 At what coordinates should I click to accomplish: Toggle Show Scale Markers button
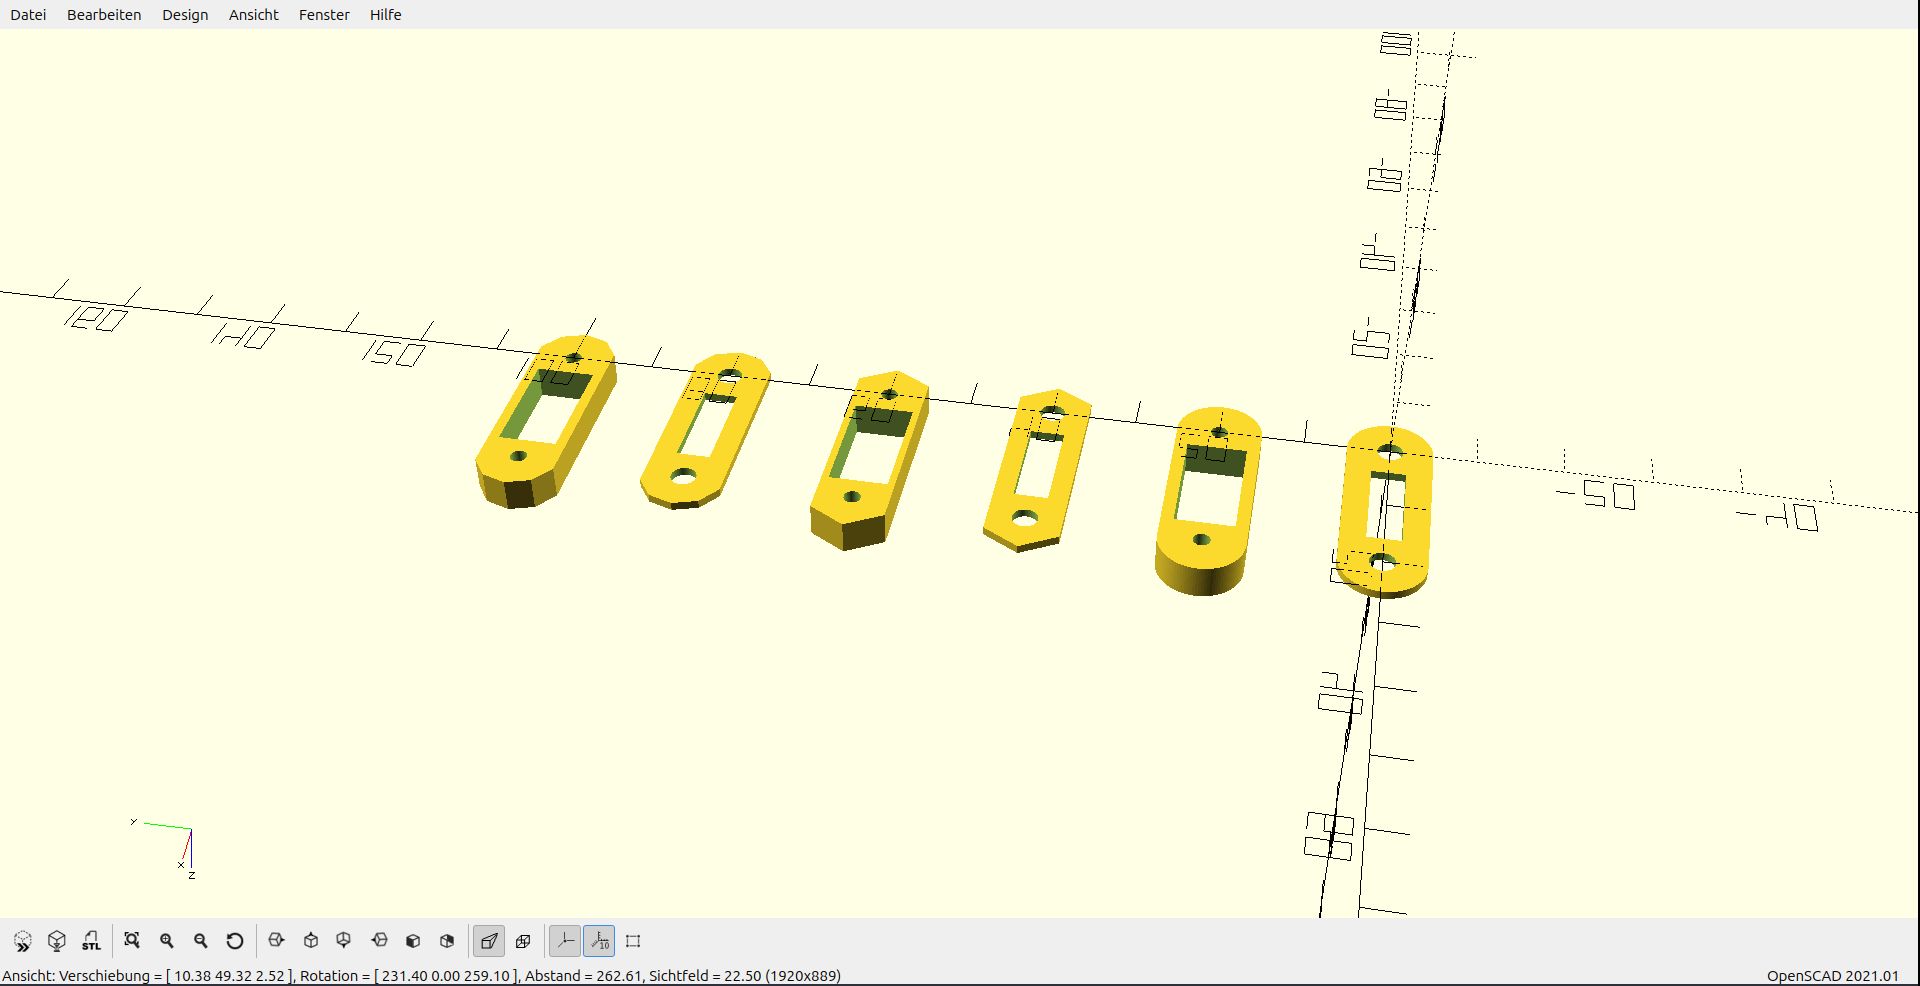[599, 941]
